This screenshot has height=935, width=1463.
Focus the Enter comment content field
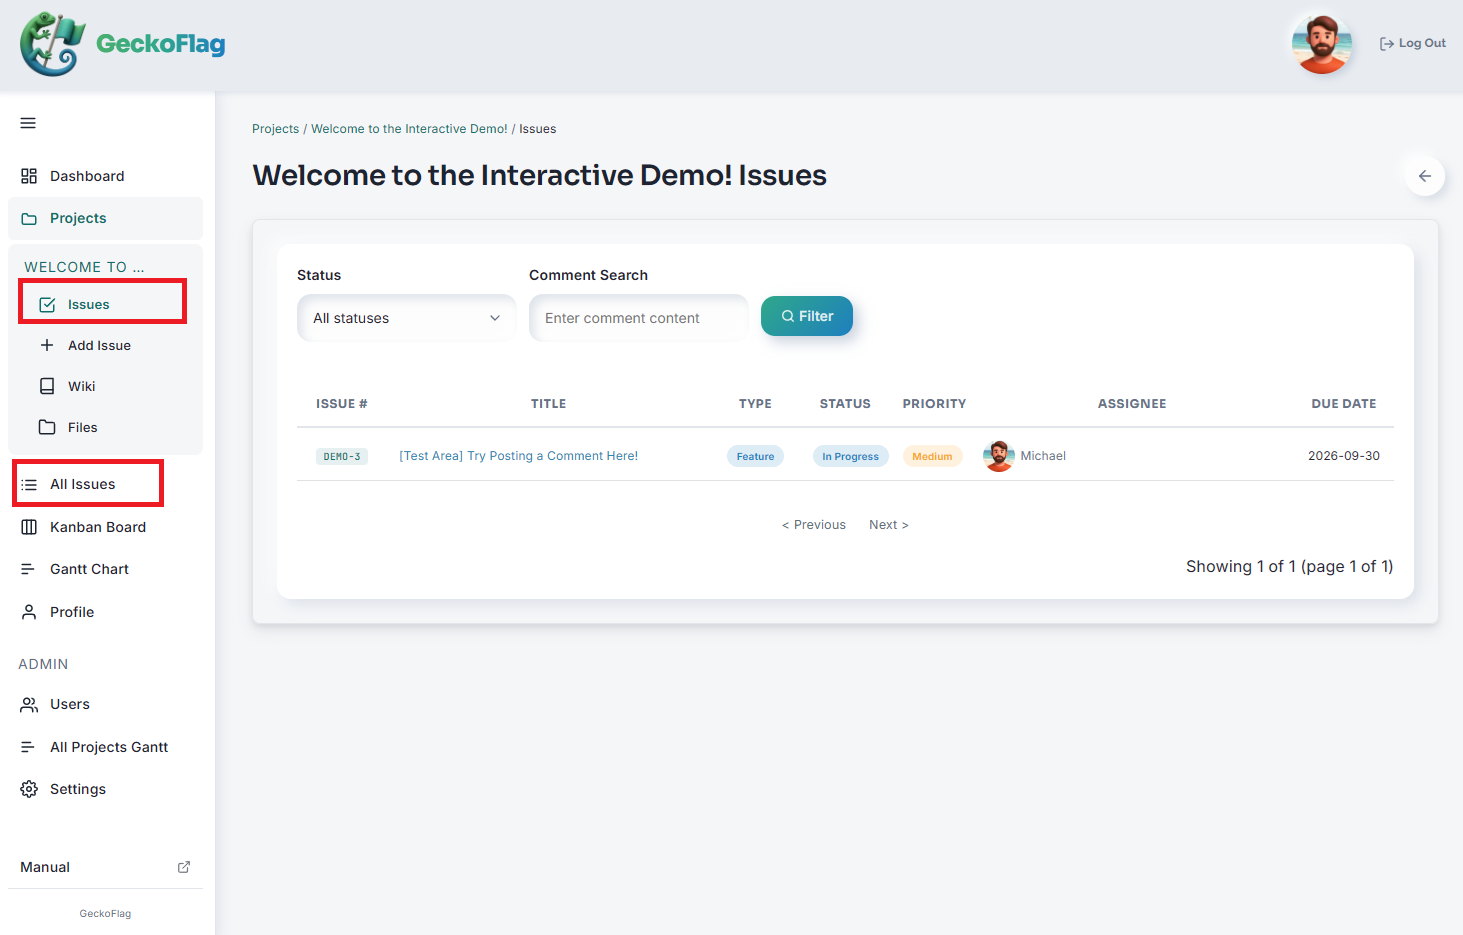pyautogui.click(x=639, y=318)
